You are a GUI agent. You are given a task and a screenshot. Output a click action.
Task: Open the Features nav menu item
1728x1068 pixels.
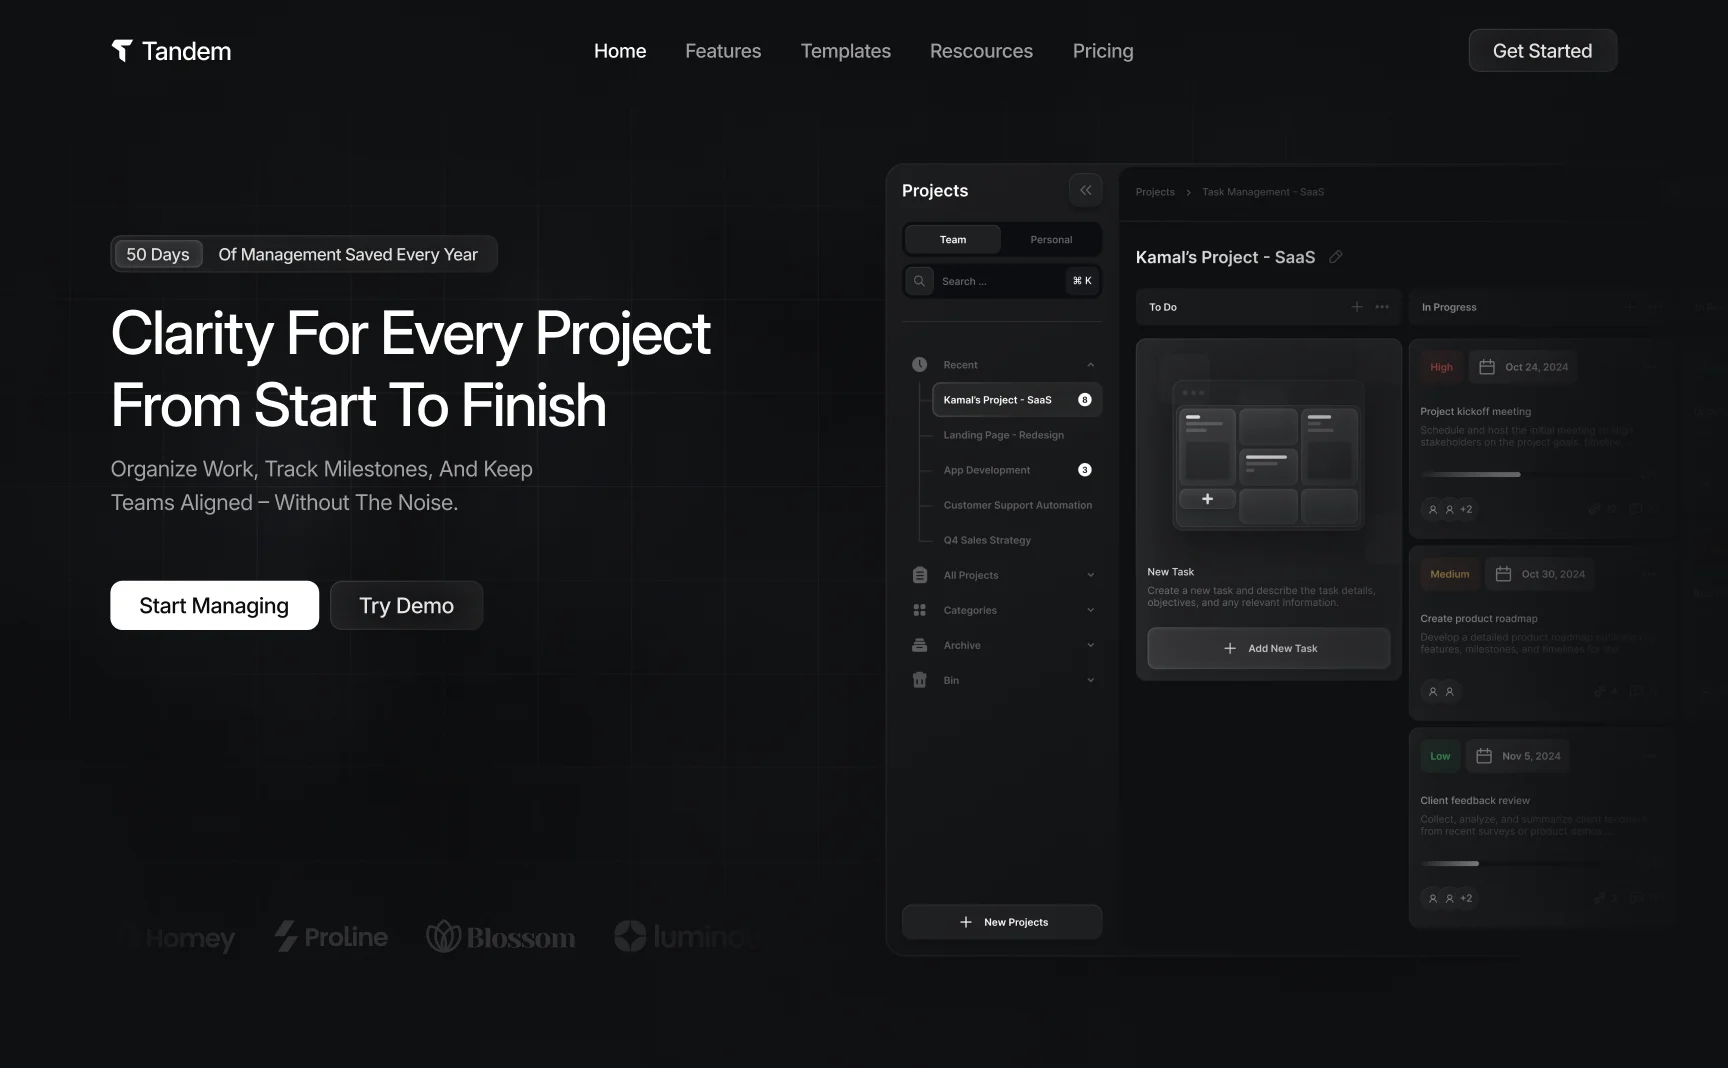pos(723,51)
